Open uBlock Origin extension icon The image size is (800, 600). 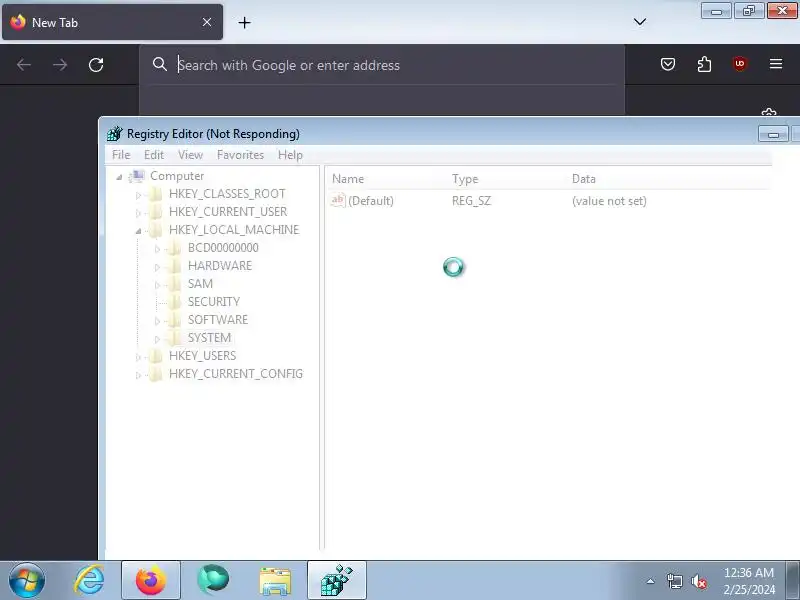click(x=740, y=64)
